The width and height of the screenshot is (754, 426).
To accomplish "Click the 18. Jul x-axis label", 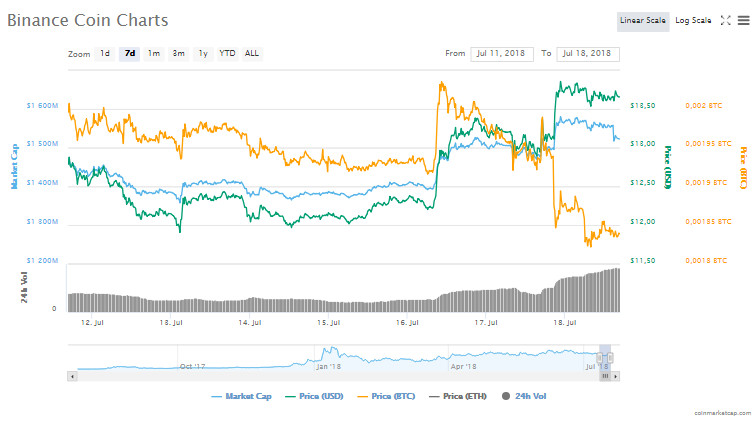I will (565, 323).
